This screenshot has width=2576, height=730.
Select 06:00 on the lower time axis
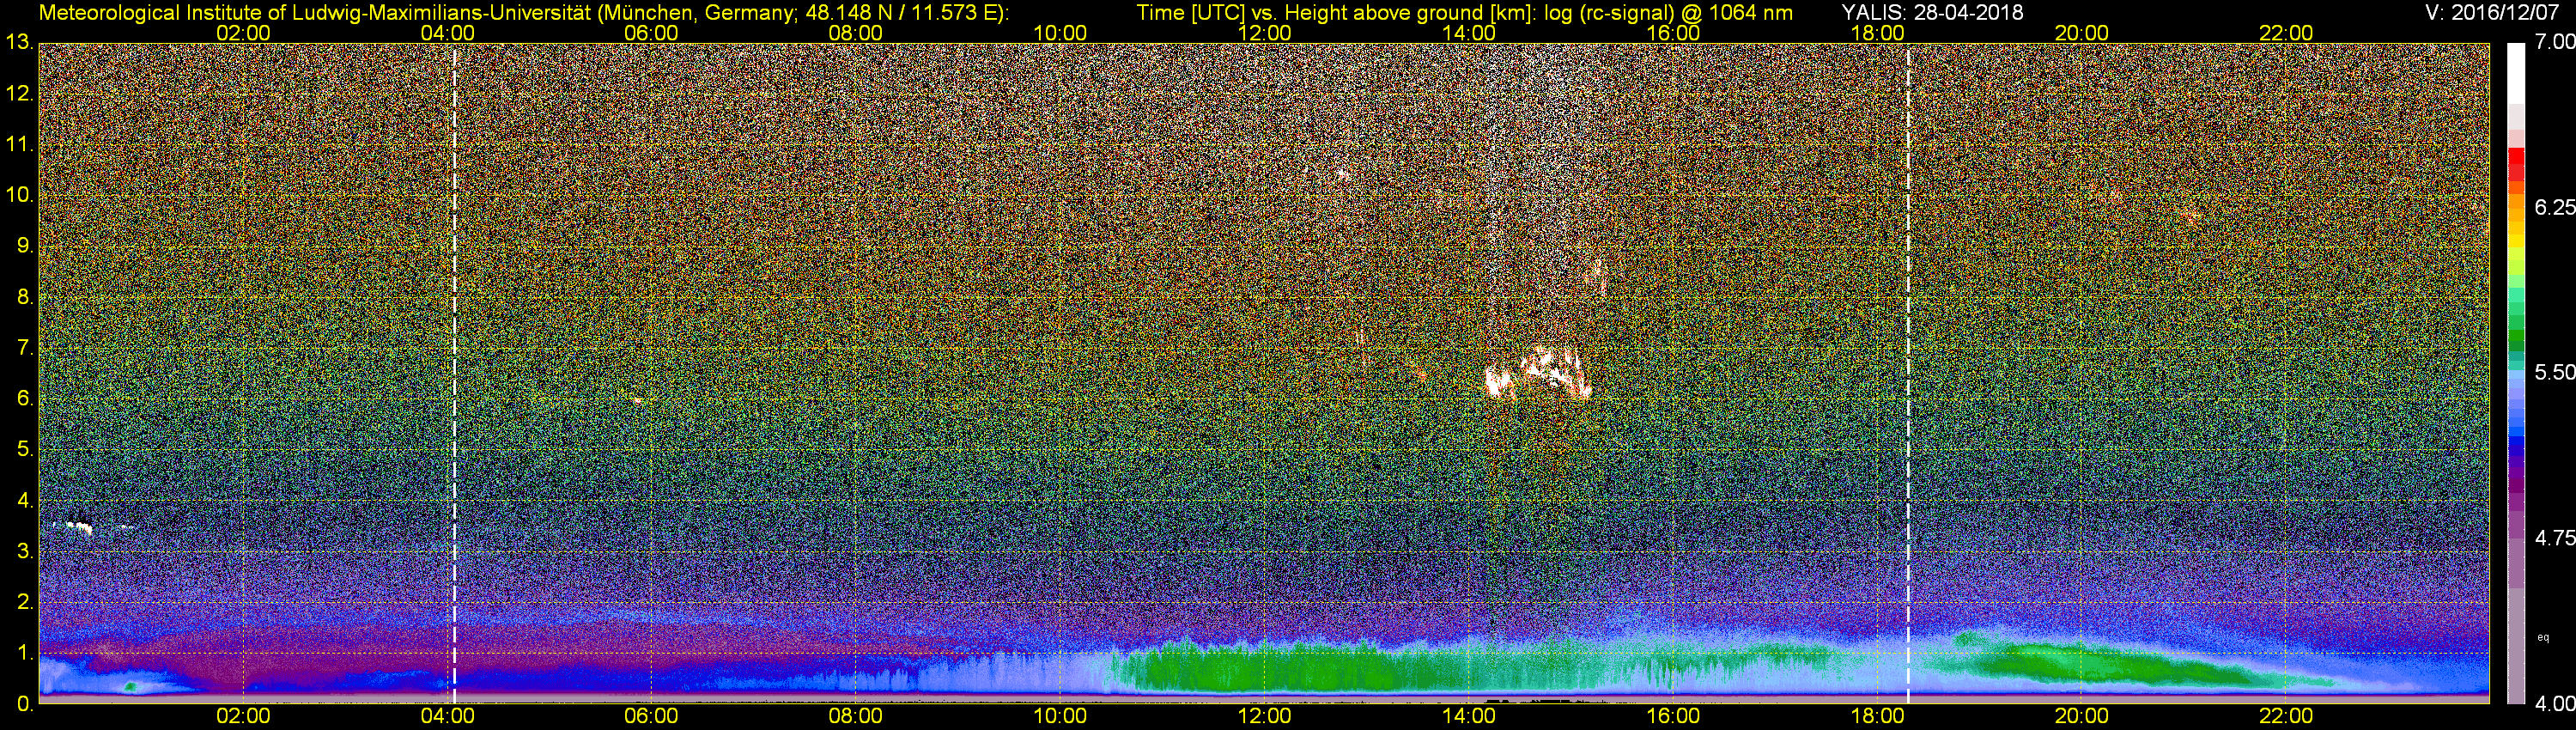point(651,716)
